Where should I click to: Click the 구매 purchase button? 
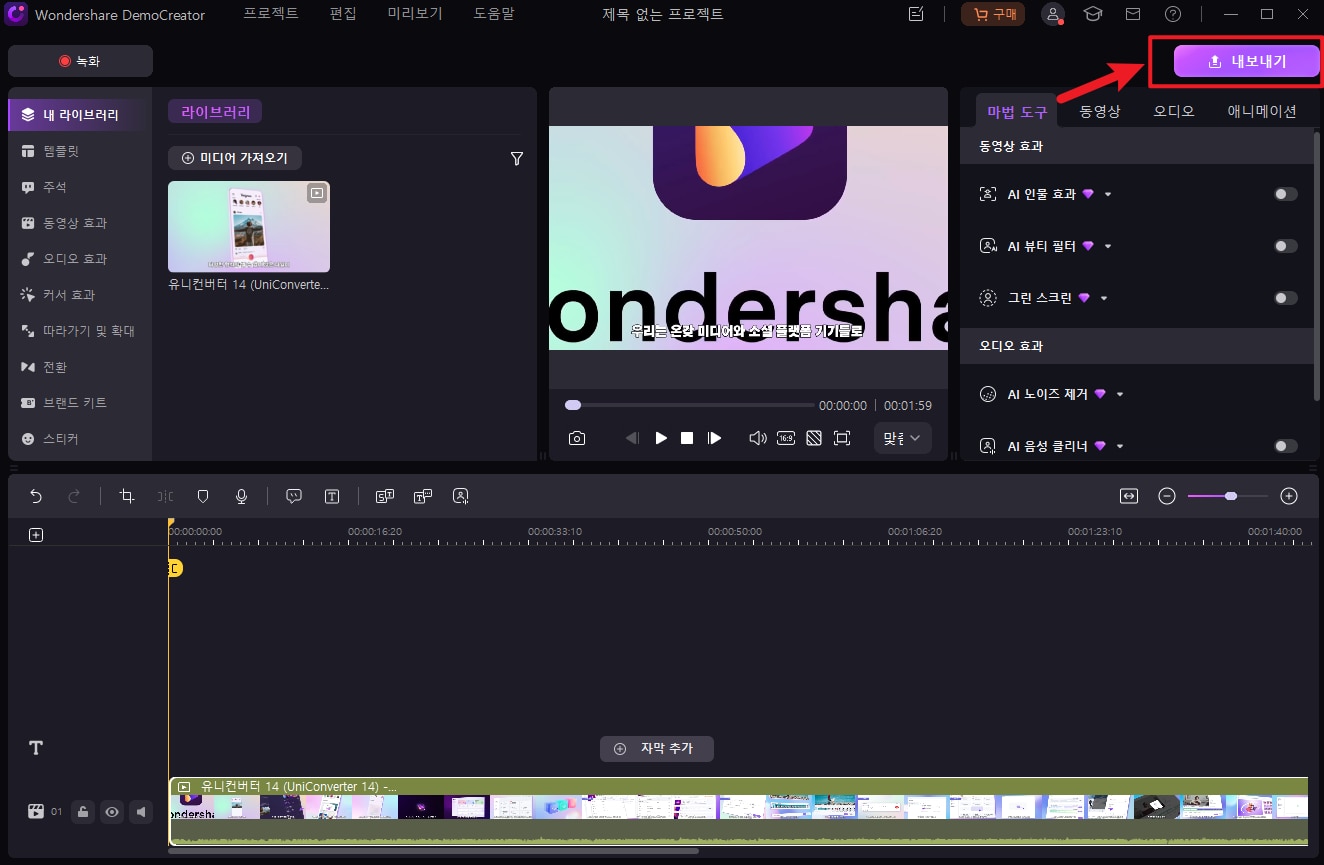tap(993, 14)
